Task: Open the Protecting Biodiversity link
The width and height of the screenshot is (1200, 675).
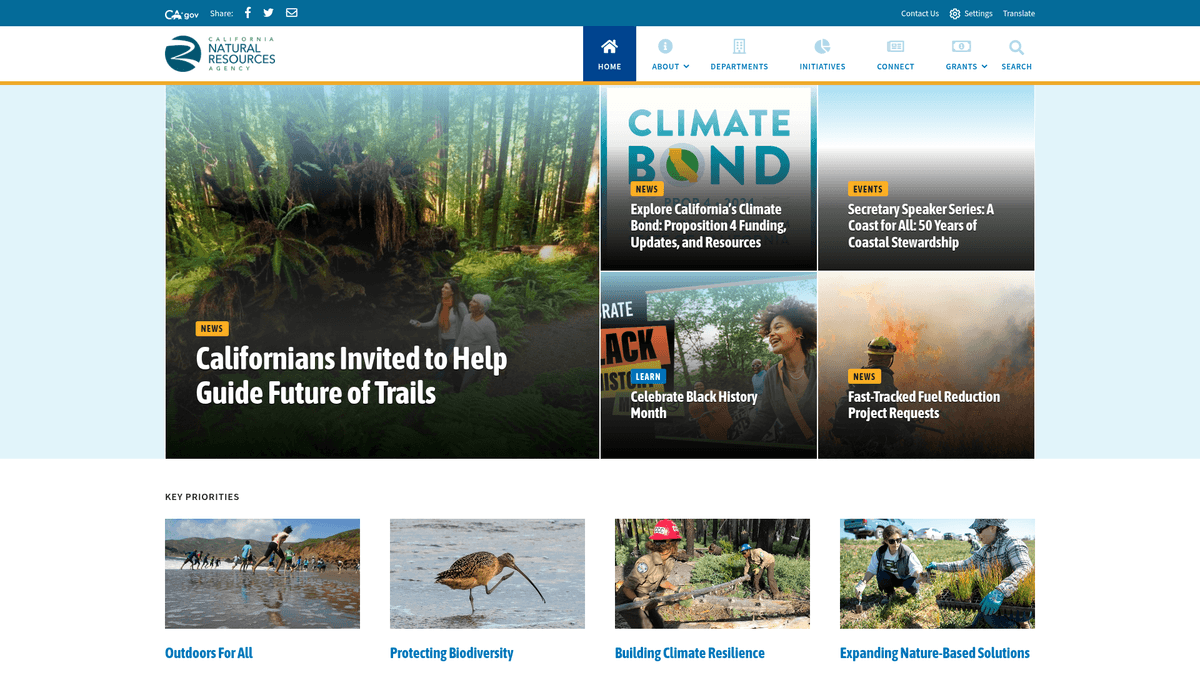Action: 450,652
